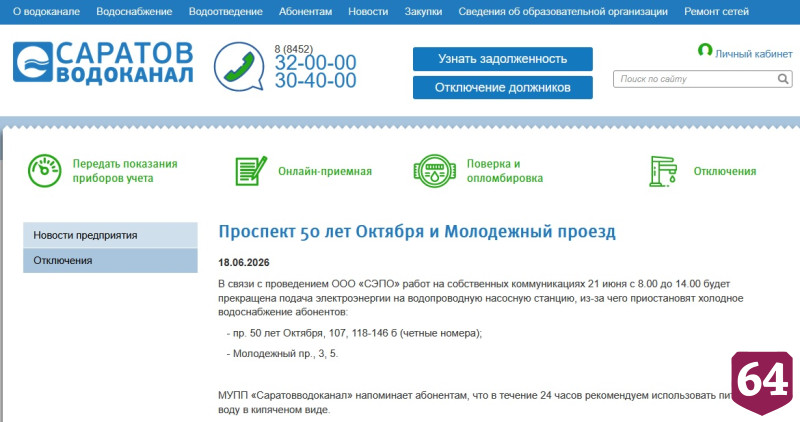The width and height of the screenshot is (800, 422).
Task: Open the Личный кабинет link
Action: point(754,54)
